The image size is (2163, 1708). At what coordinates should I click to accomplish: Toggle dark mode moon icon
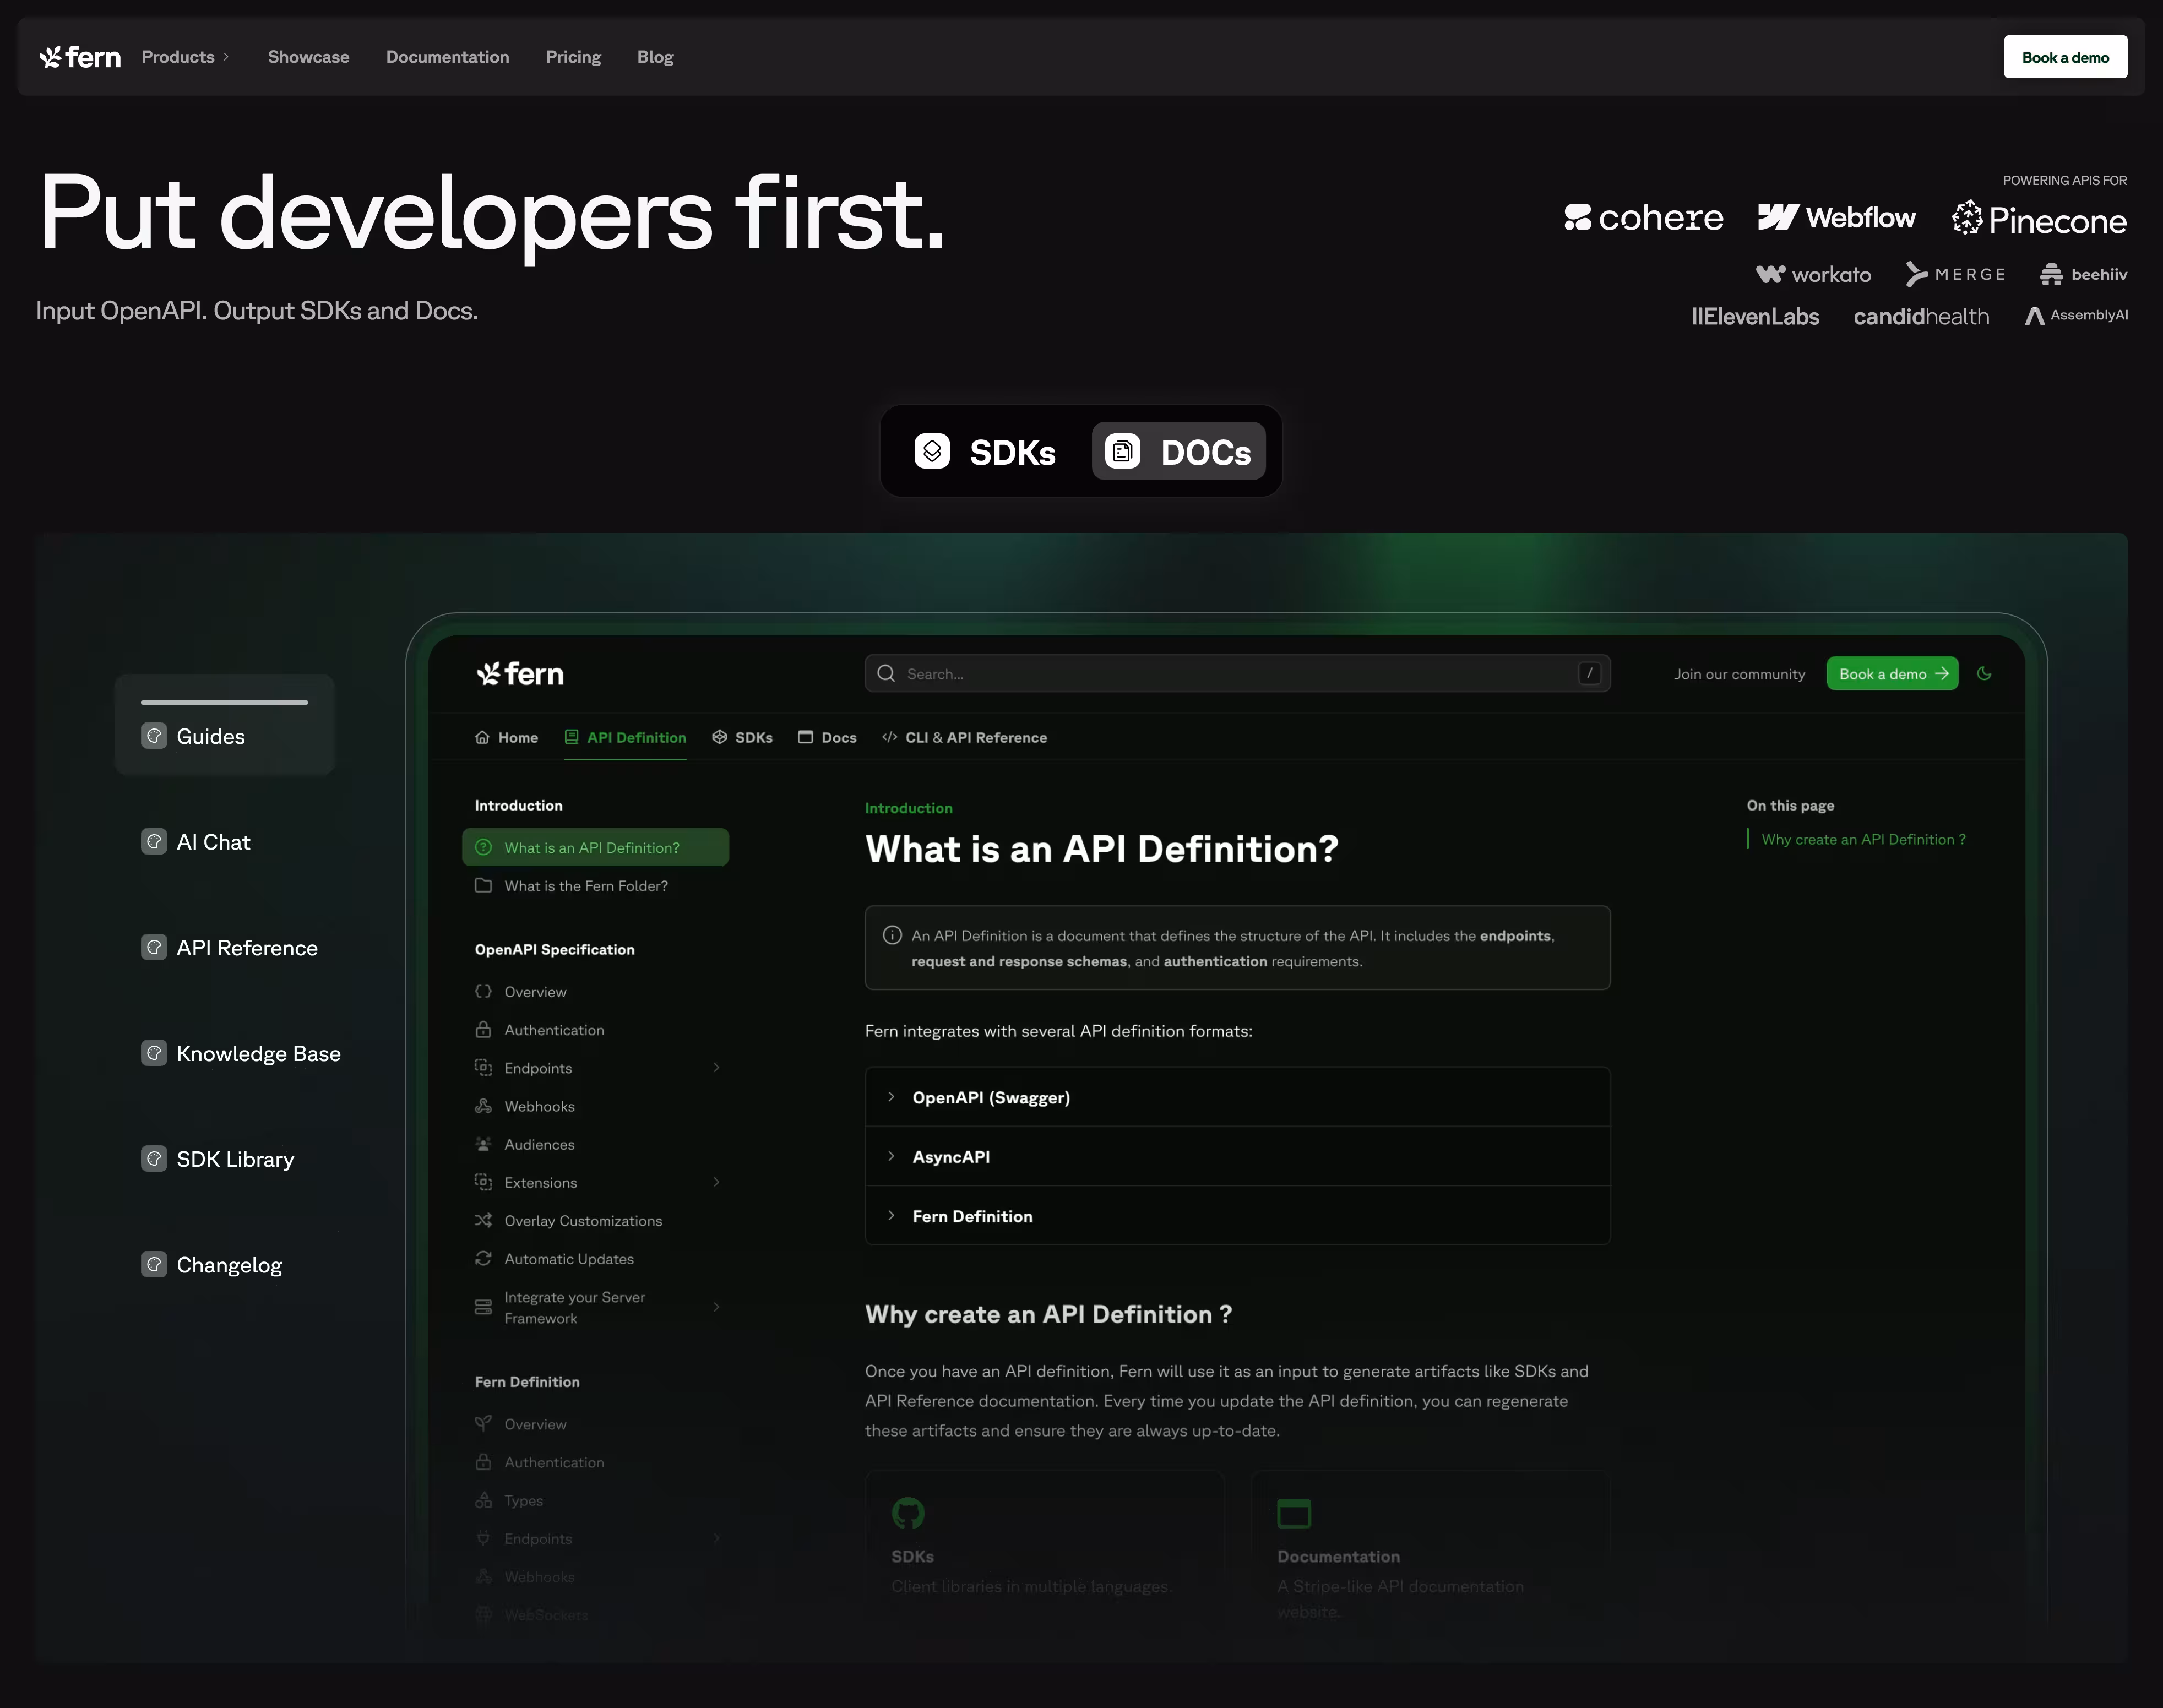[x=1984, y=674]
